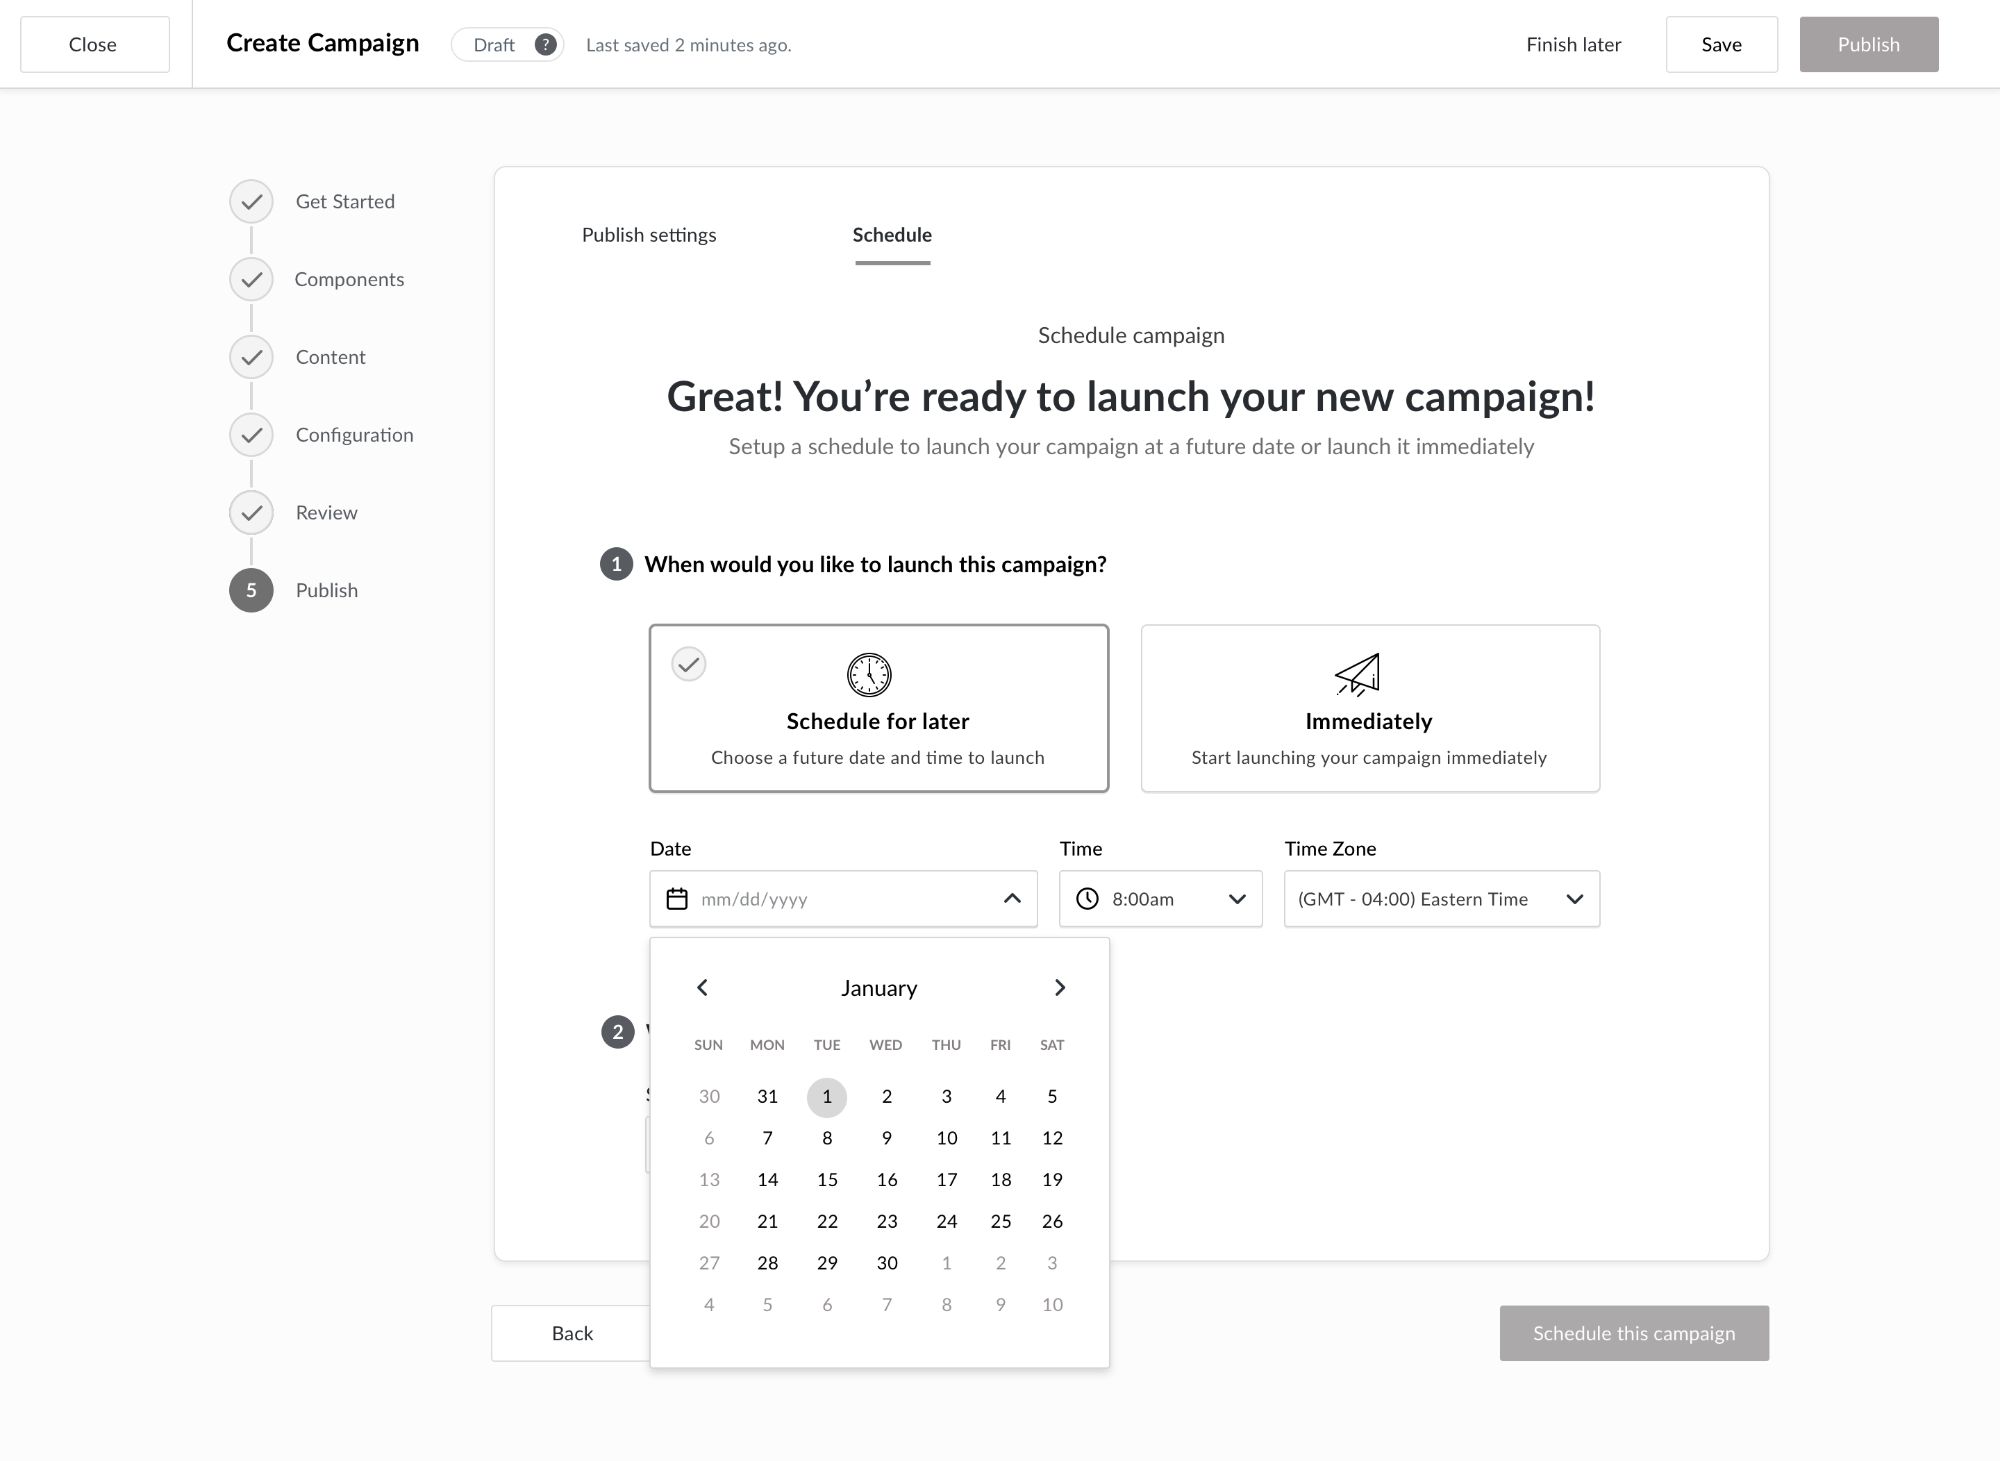Click the Finish later link
The width and height of the screenshot is (2000, 1461).
pos(1573,45)
